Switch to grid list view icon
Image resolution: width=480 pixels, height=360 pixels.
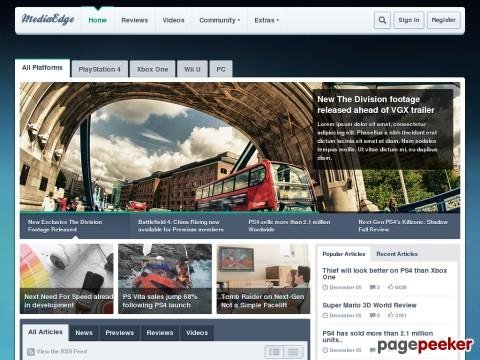coord(274,352)
